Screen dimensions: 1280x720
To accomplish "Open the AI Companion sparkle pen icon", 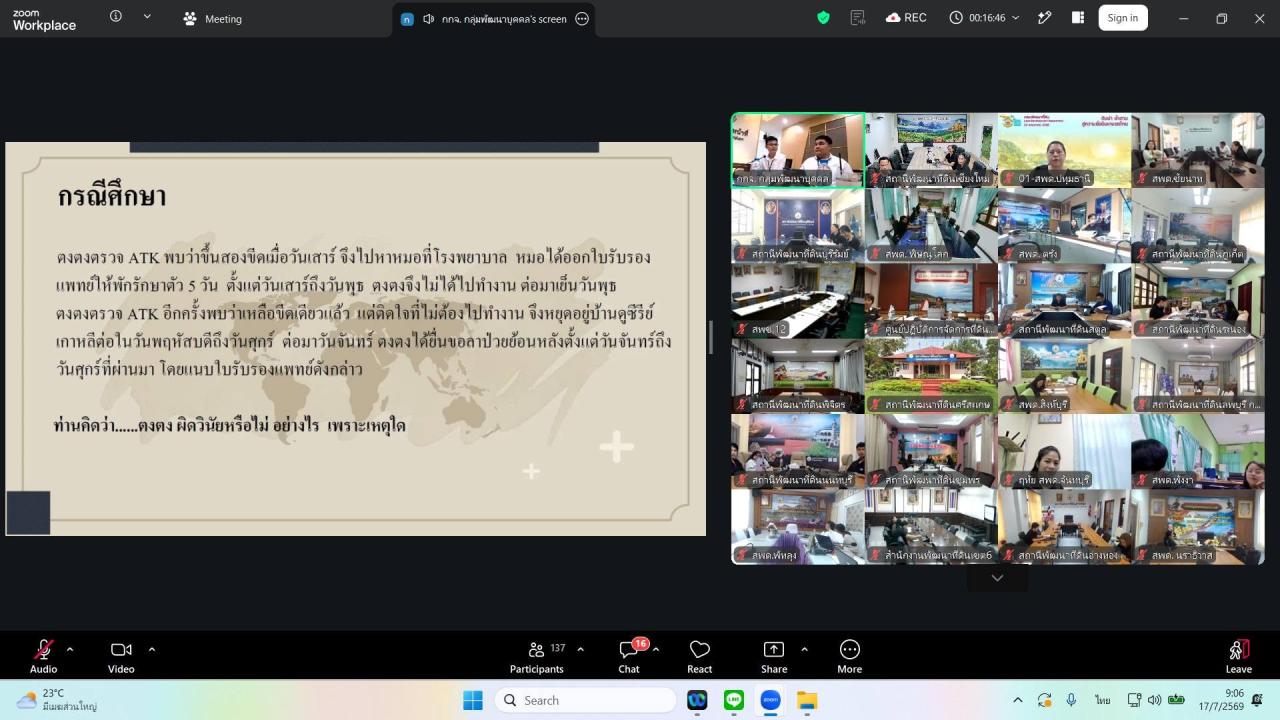I will (x=1045, y=18).
